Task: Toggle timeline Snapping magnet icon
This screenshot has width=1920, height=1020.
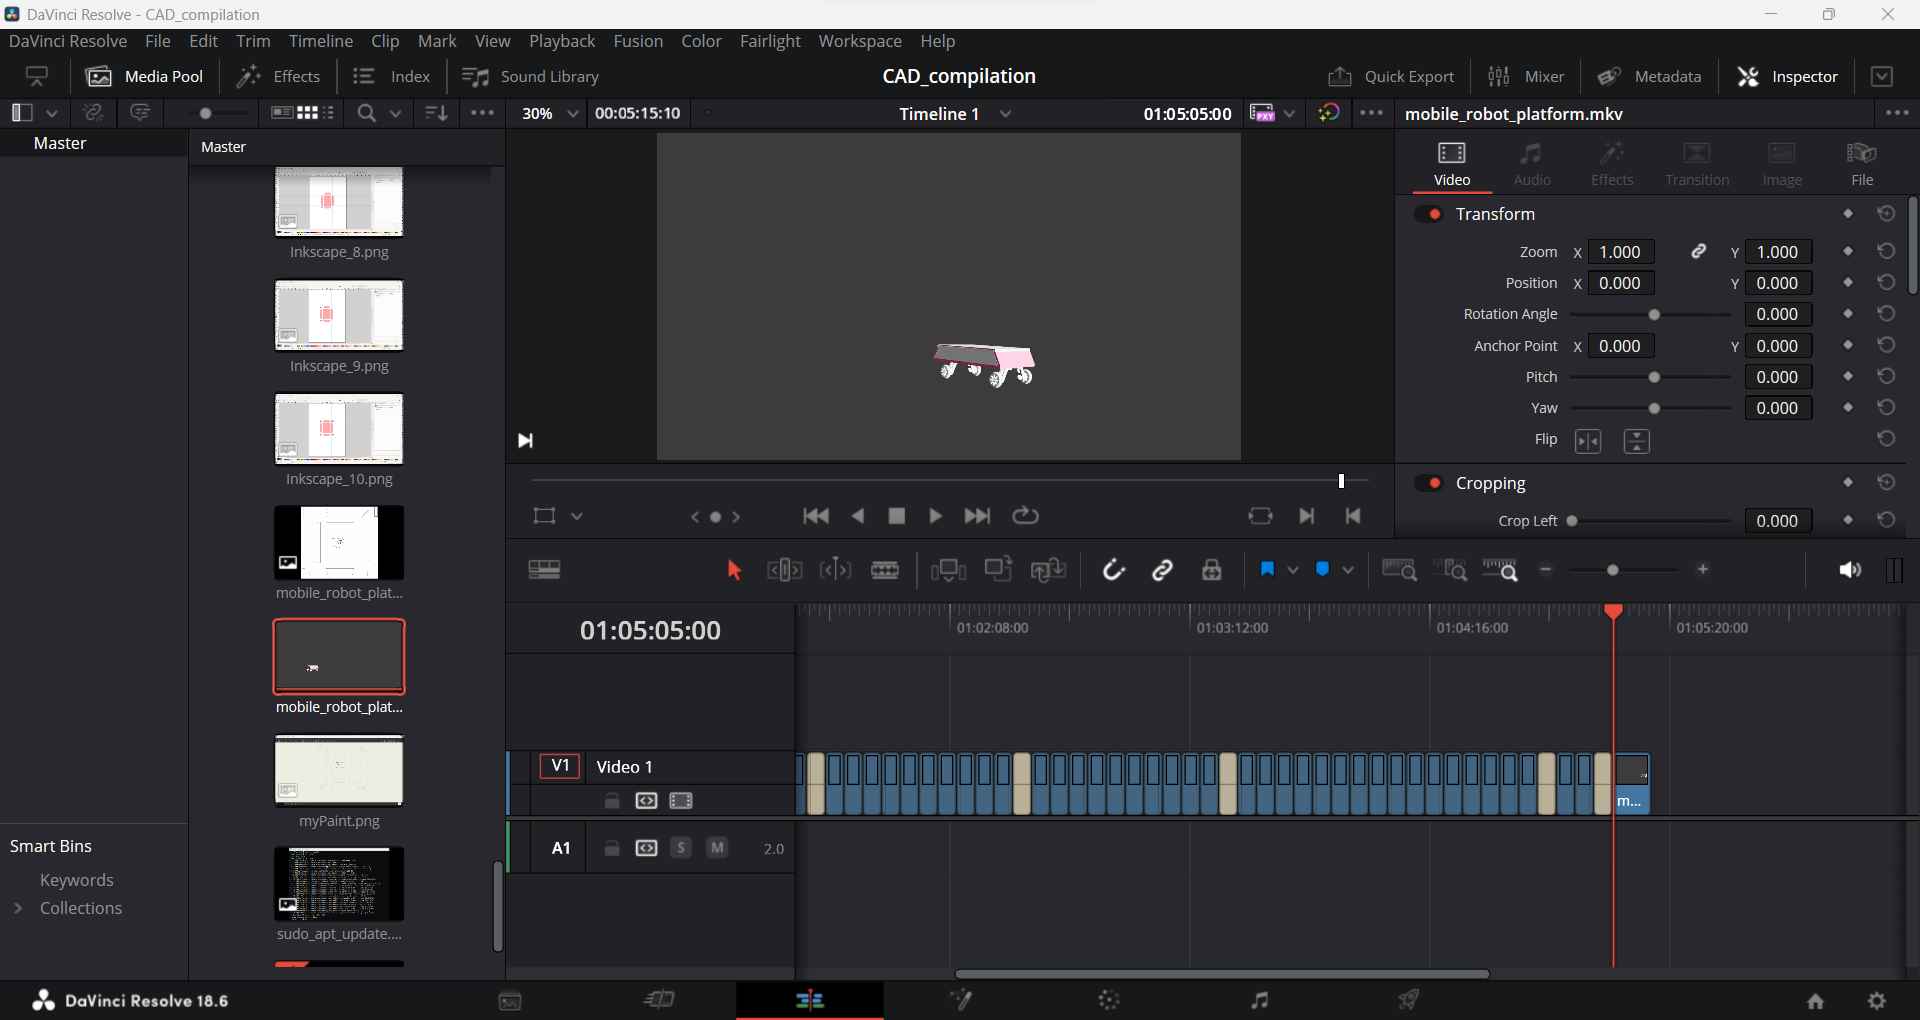Action: (x=1113, y=570)
